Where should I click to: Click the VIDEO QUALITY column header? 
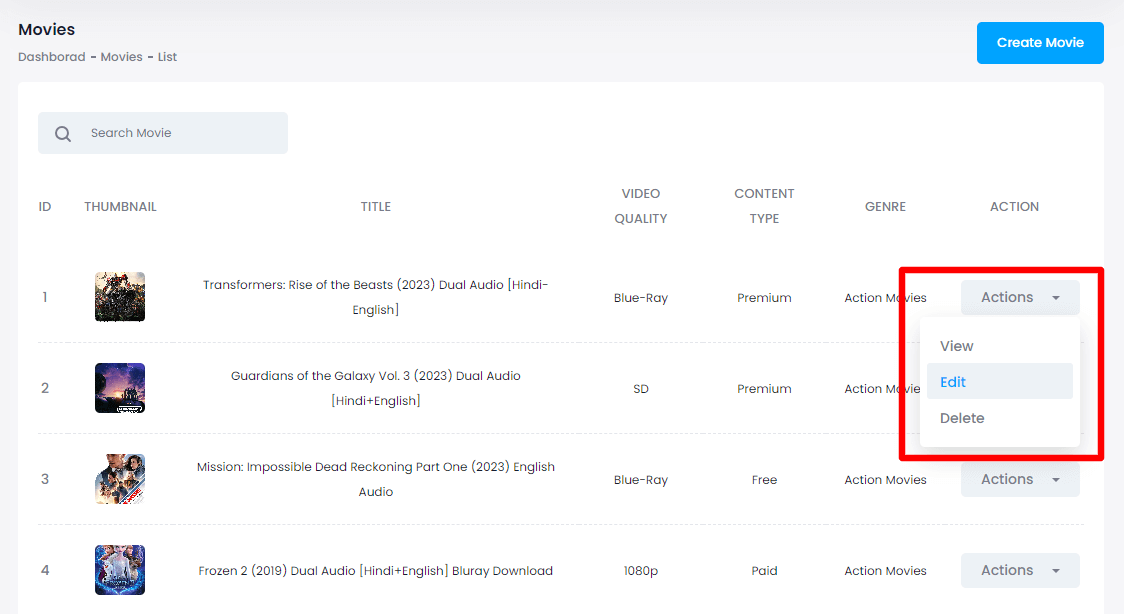(x=641, y=206)
